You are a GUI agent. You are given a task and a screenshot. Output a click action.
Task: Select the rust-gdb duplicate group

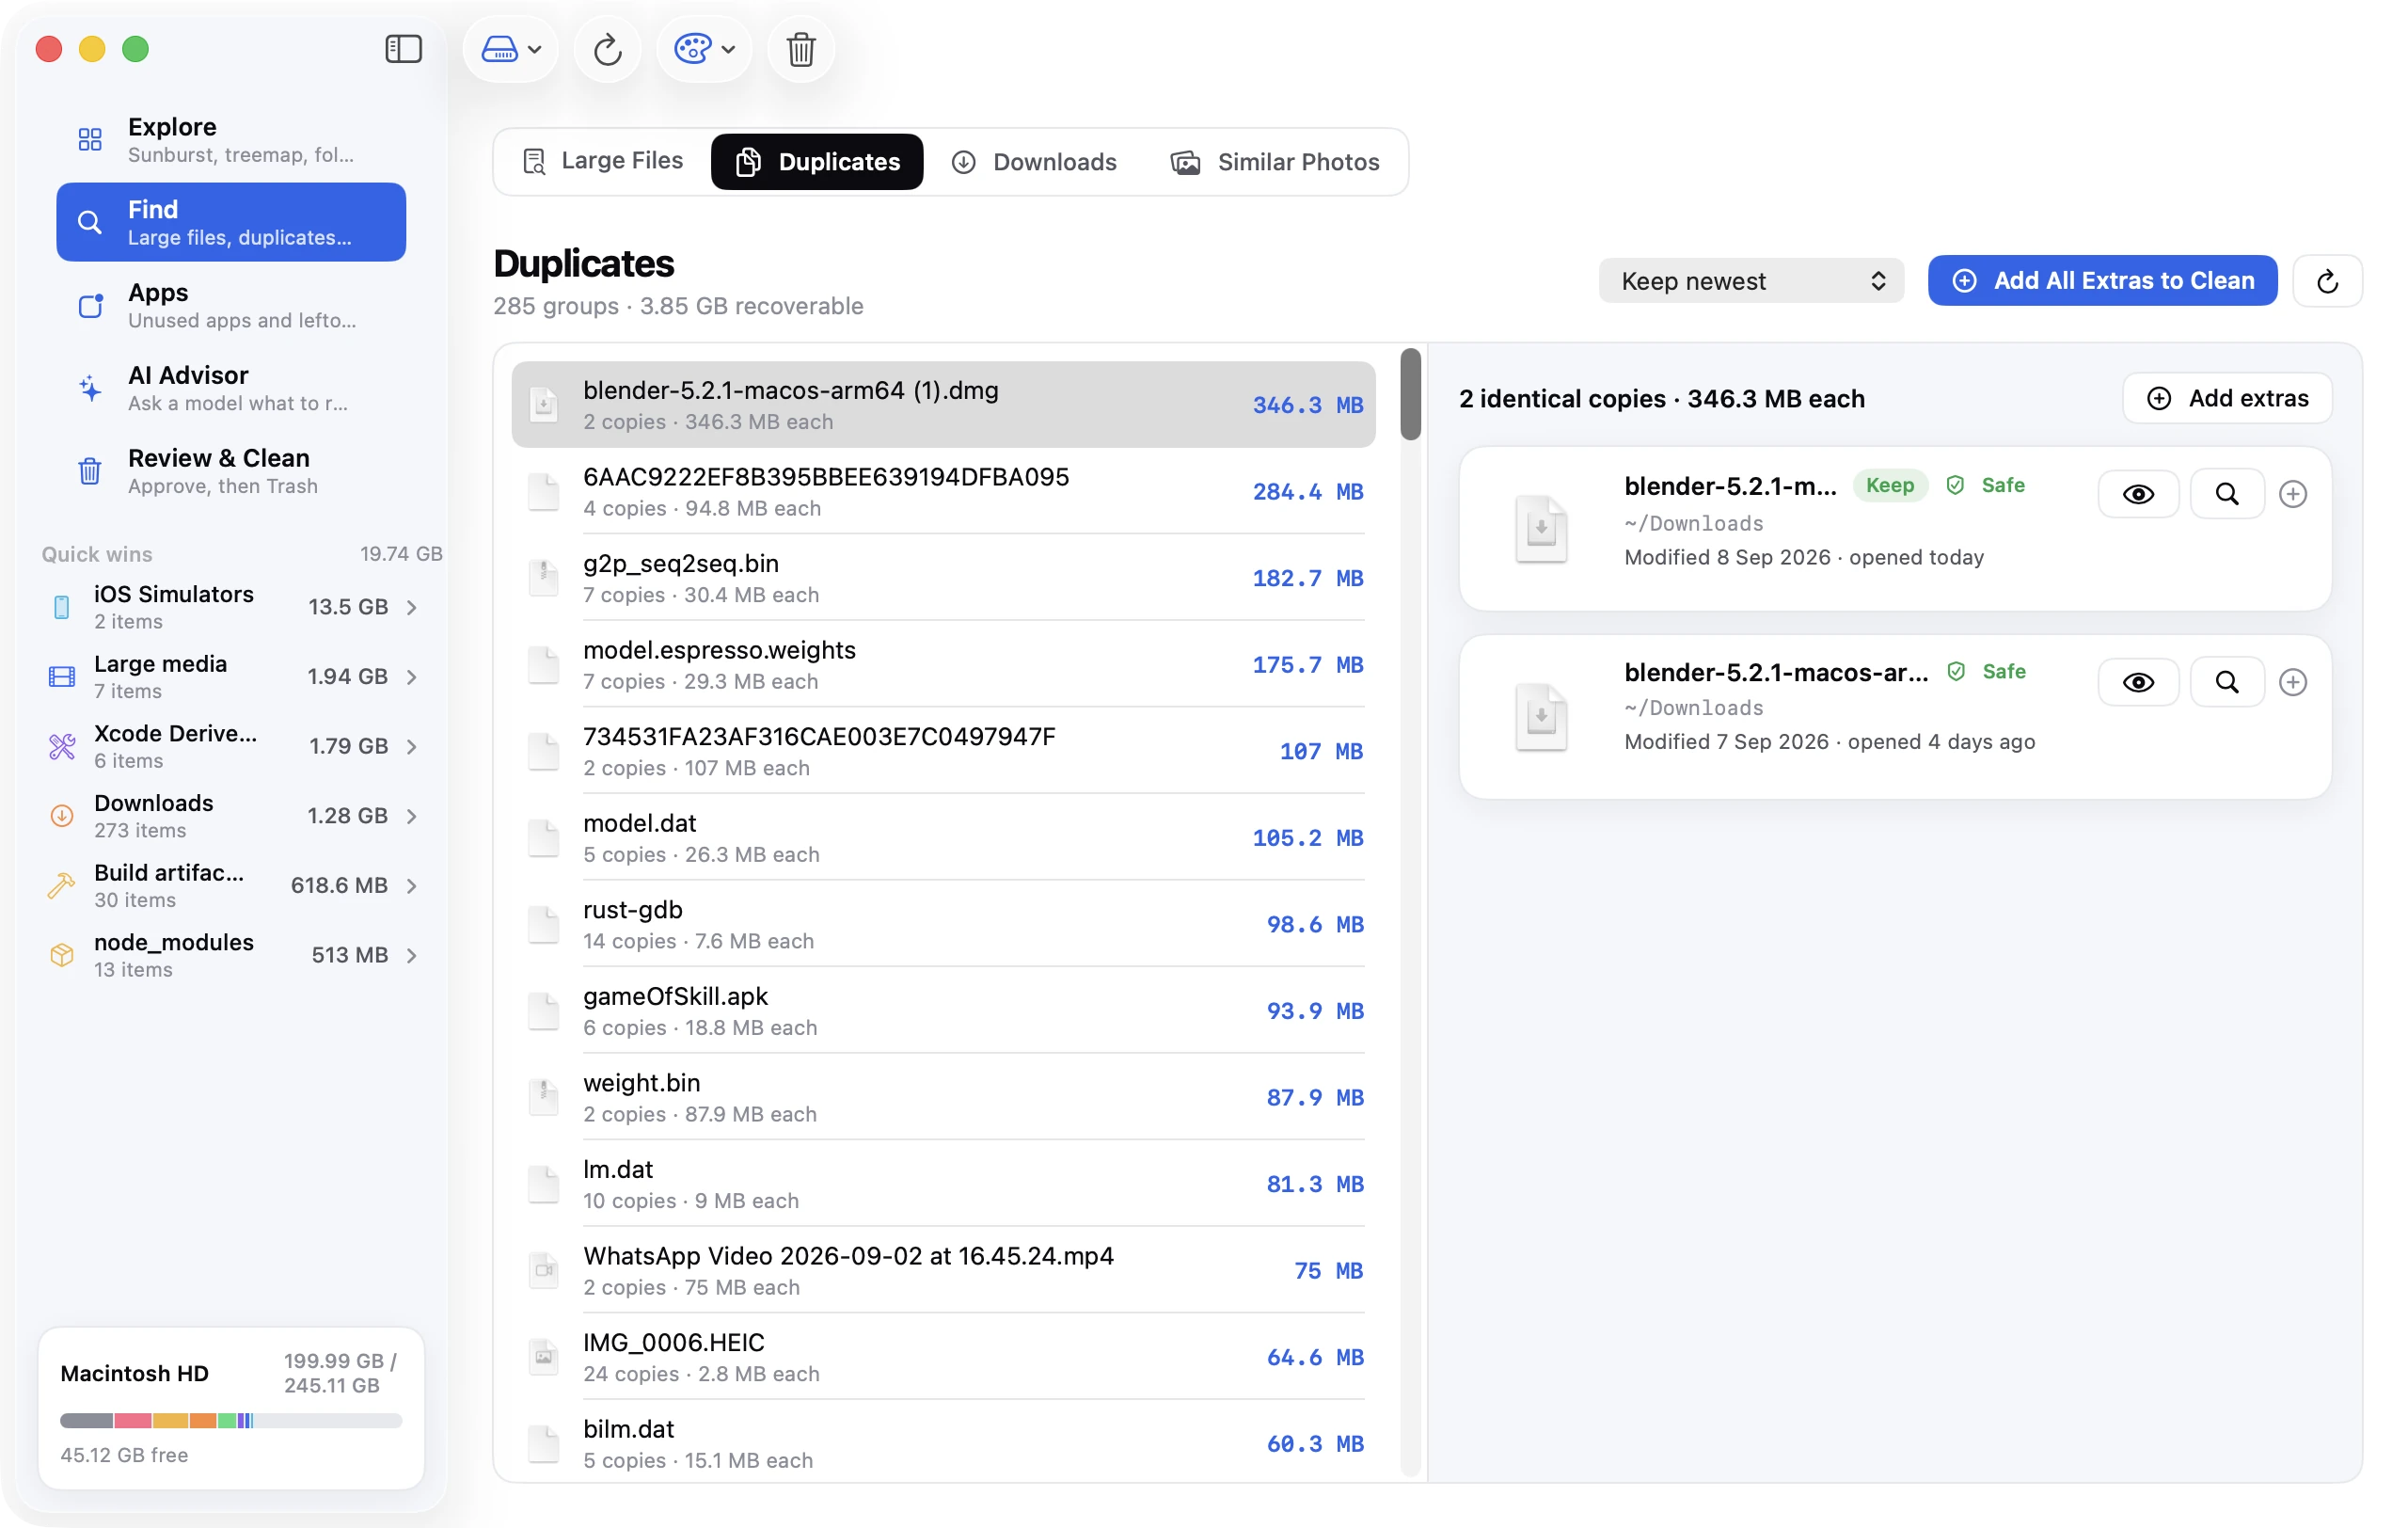(943, 924)
